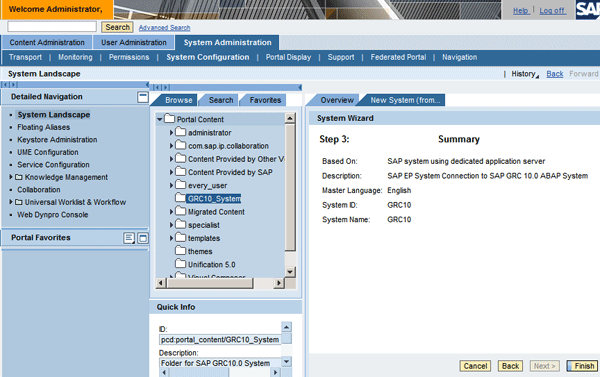Screen dimensions: 600x377
Task: Click the administrator folder icon
Action: point(181,132)
